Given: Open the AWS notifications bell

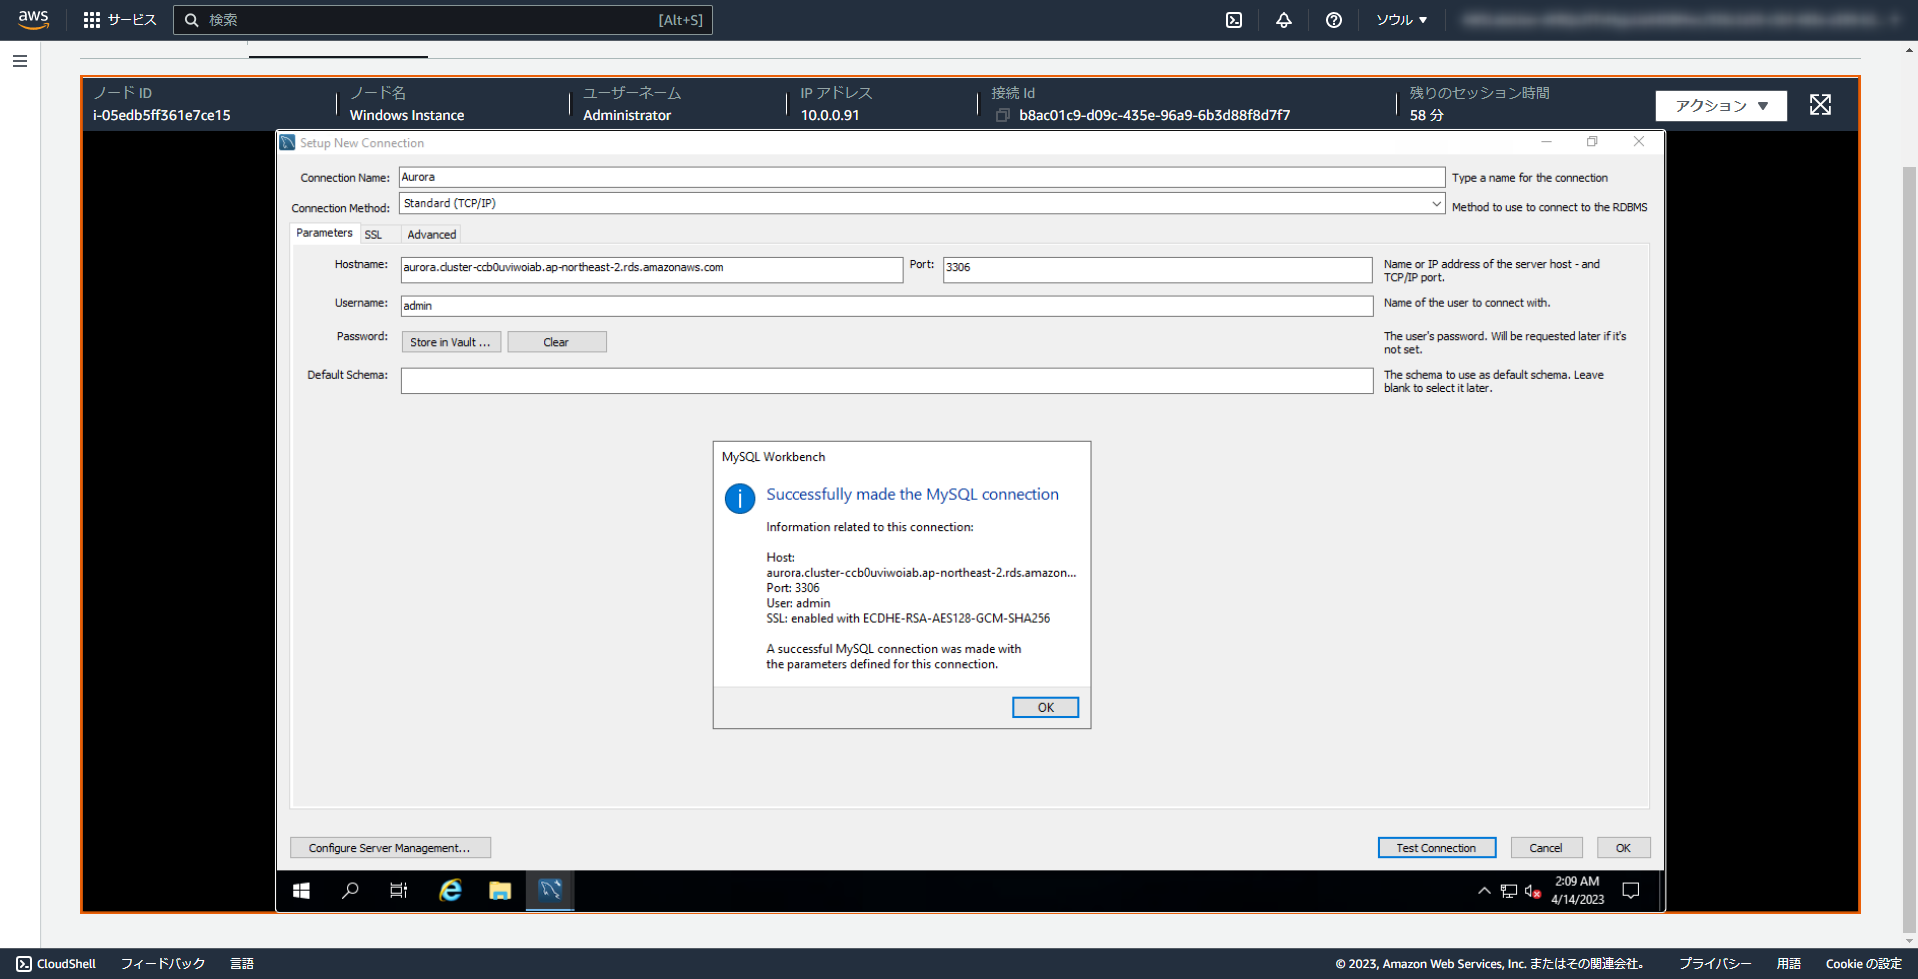Looking at the screenshot, I should 1283,19.
